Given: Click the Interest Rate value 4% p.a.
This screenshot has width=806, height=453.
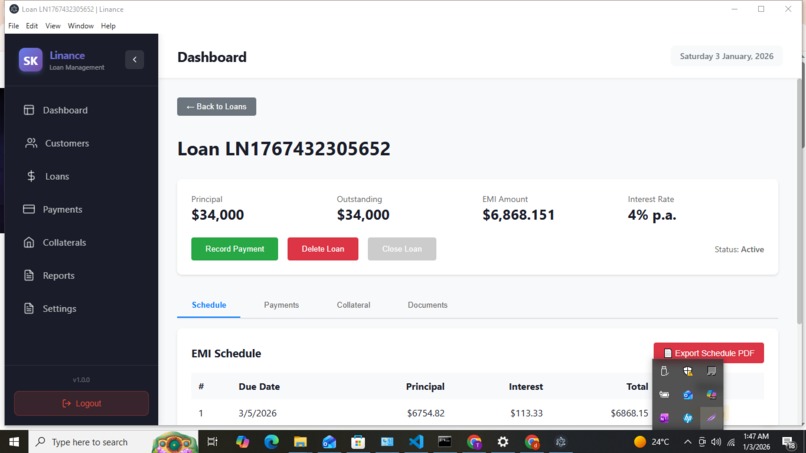Looking at the screenshot, I should 652,215.
